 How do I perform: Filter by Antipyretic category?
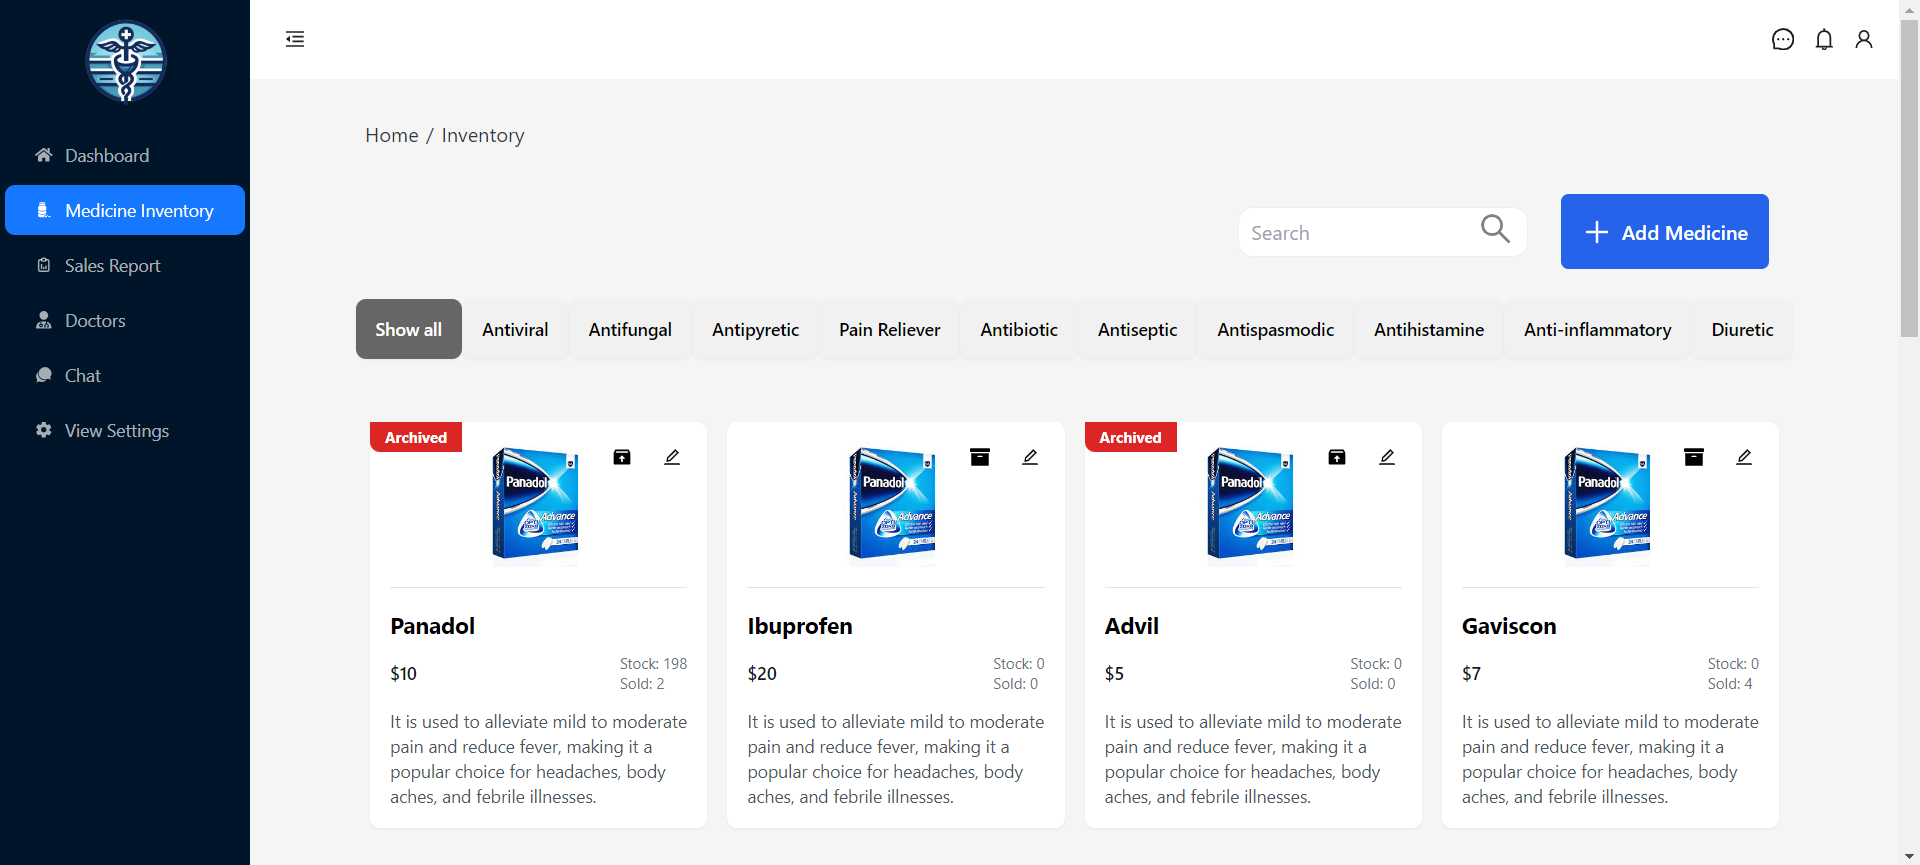click(x=756, y=329)
